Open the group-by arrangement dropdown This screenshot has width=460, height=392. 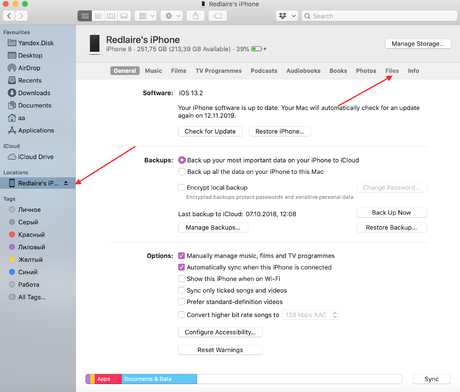point(146,16)
